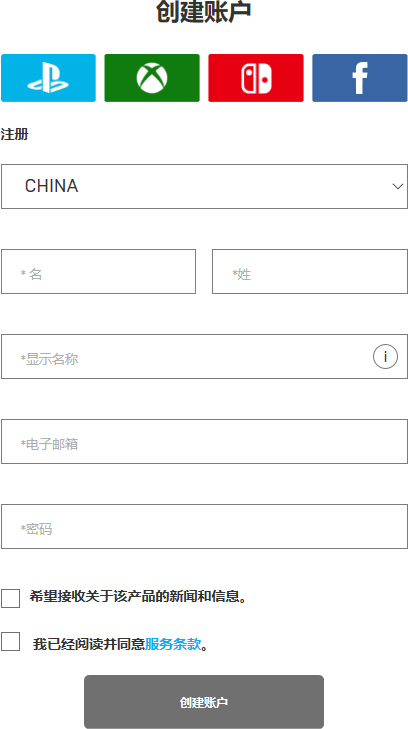Image resolution: width=408 pixels, height=729 pixels.
Task: Select the 显示名称 display name field
Action: pyautogui.click(x=204, y=357)
